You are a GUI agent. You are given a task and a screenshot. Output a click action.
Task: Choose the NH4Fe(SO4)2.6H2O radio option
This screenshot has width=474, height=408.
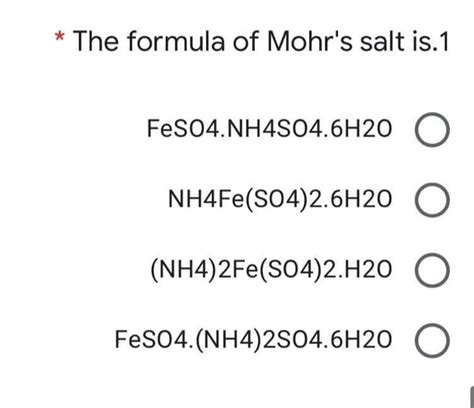coord(432,200)
